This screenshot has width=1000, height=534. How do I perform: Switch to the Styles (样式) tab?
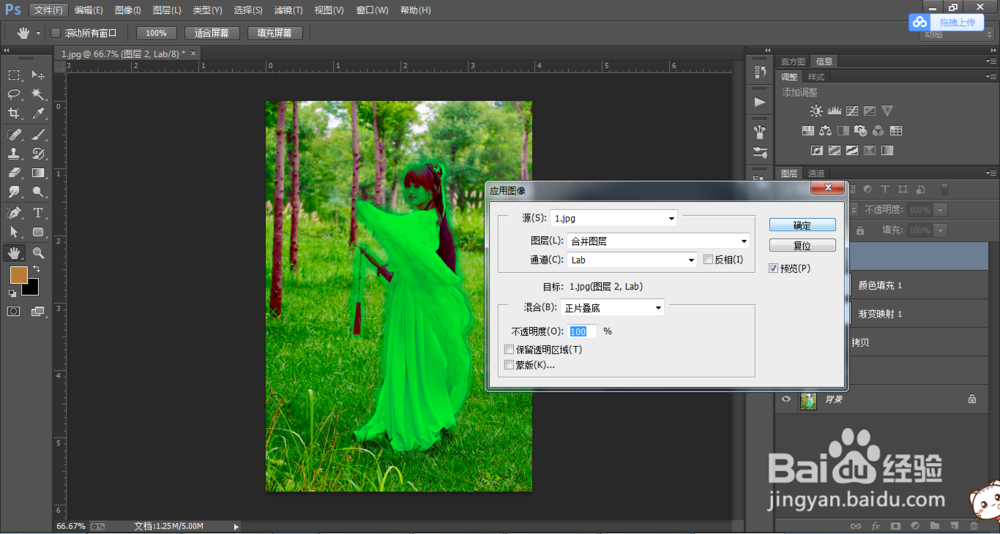tap(816, 77)
